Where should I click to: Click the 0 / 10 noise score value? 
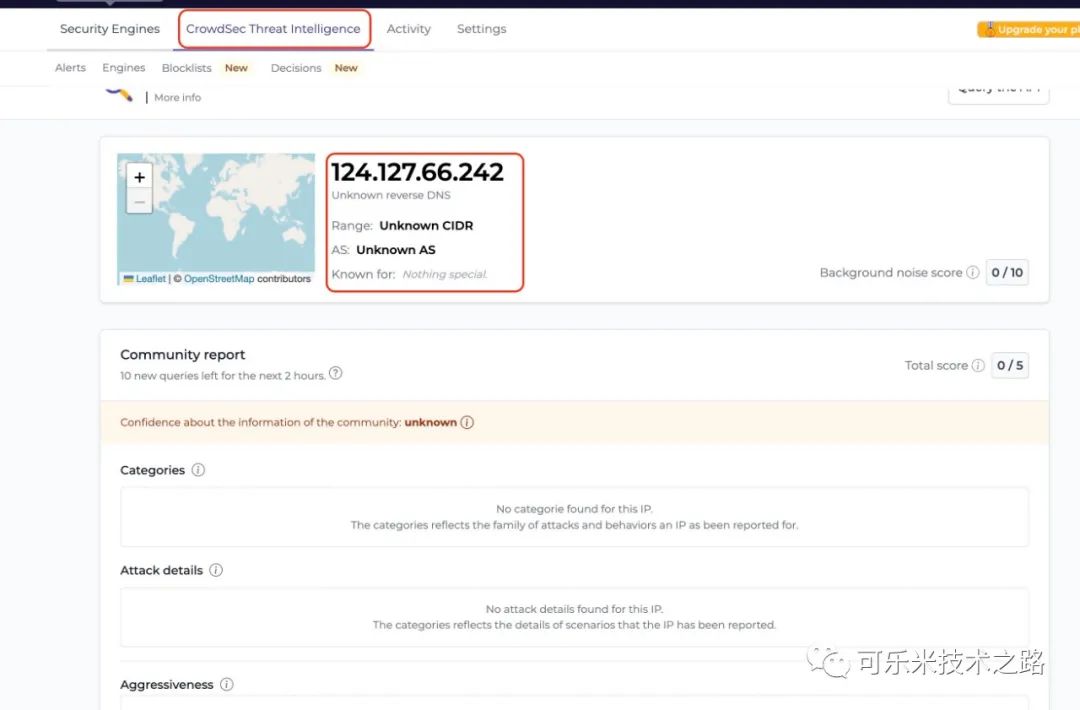click(1007, 272)
